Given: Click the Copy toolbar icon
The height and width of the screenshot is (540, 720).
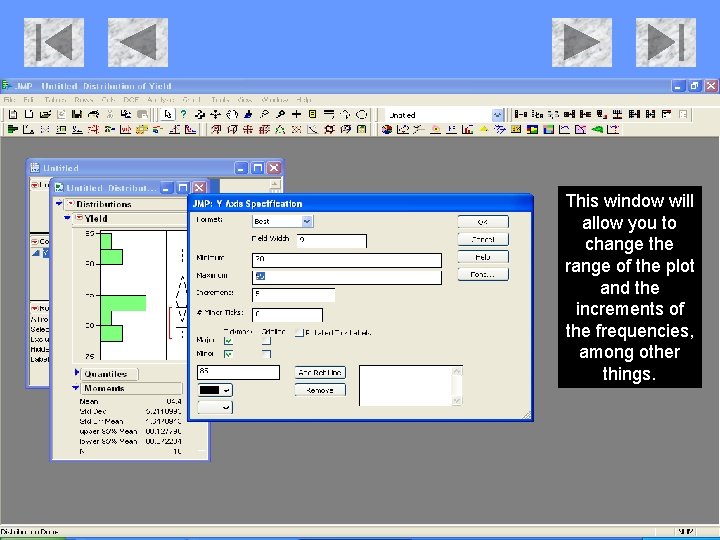Looking at the screenshot, I should [125, 114].
